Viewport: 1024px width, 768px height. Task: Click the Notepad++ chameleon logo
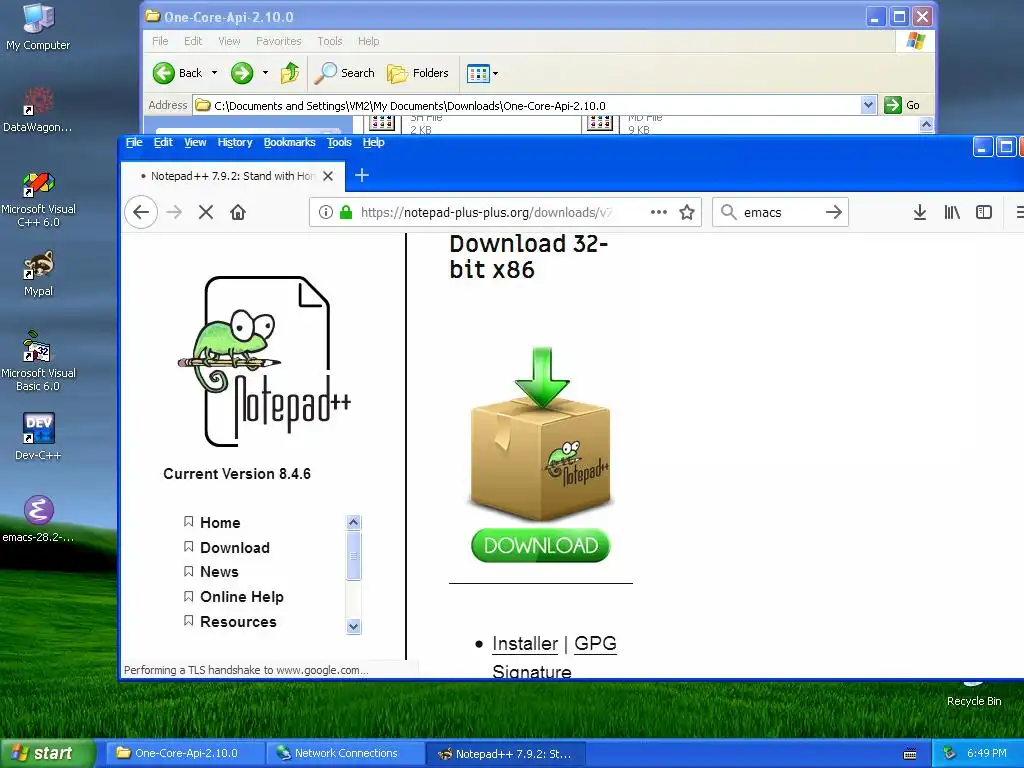tap(264, 361)
